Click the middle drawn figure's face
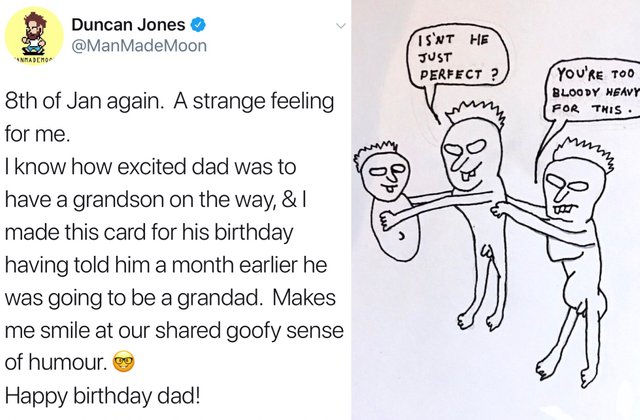This screenshot has width=640, height=420. pos(470,154)
